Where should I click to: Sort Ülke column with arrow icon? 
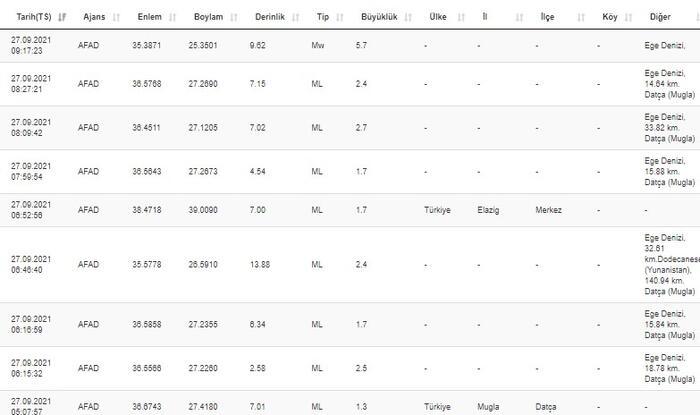461,17
